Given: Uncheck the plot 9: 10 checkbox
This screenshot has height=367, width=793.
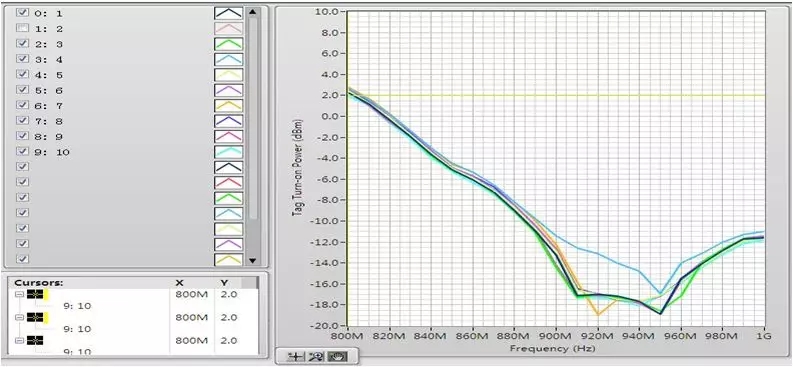Looking at the screenshot, I should click(22, 151).
